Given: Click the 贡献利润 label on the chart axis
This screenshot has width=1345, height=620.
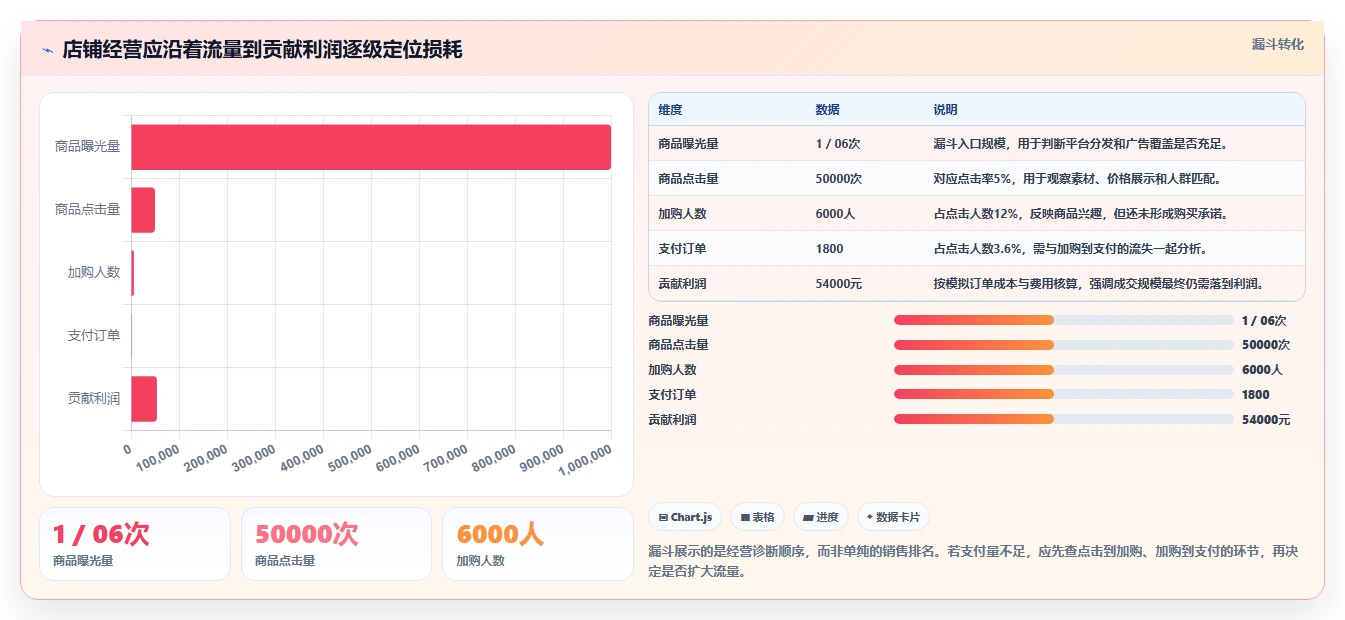Looking at the screenshot, I should click(x=94, y=399).
